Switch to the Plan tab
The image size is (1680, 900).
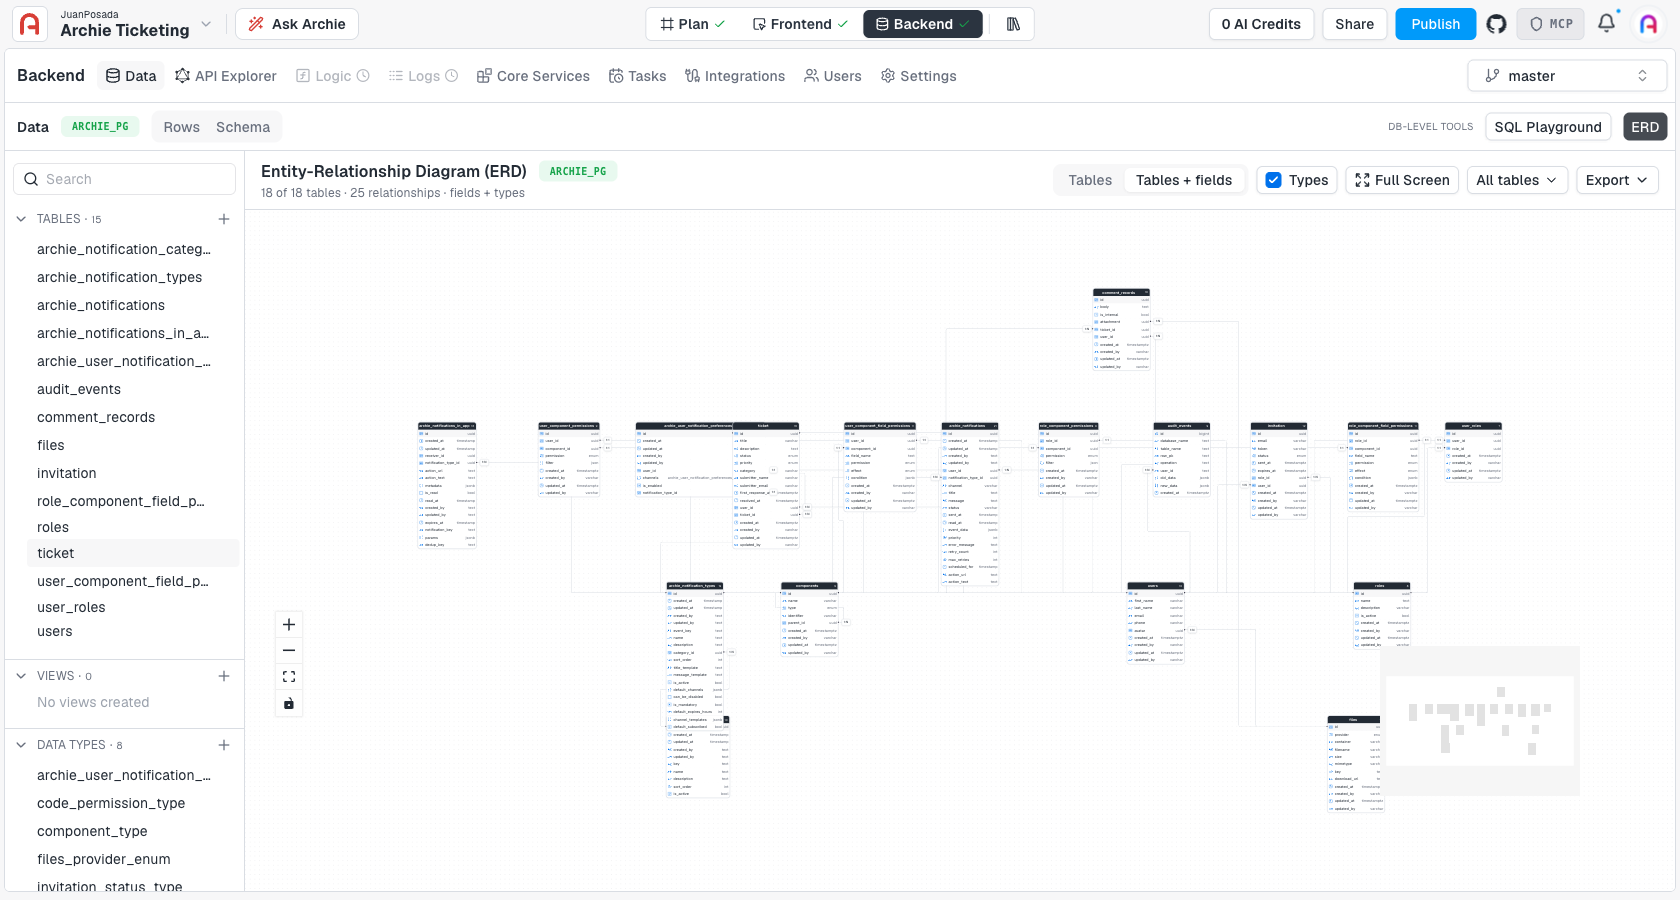693,24
